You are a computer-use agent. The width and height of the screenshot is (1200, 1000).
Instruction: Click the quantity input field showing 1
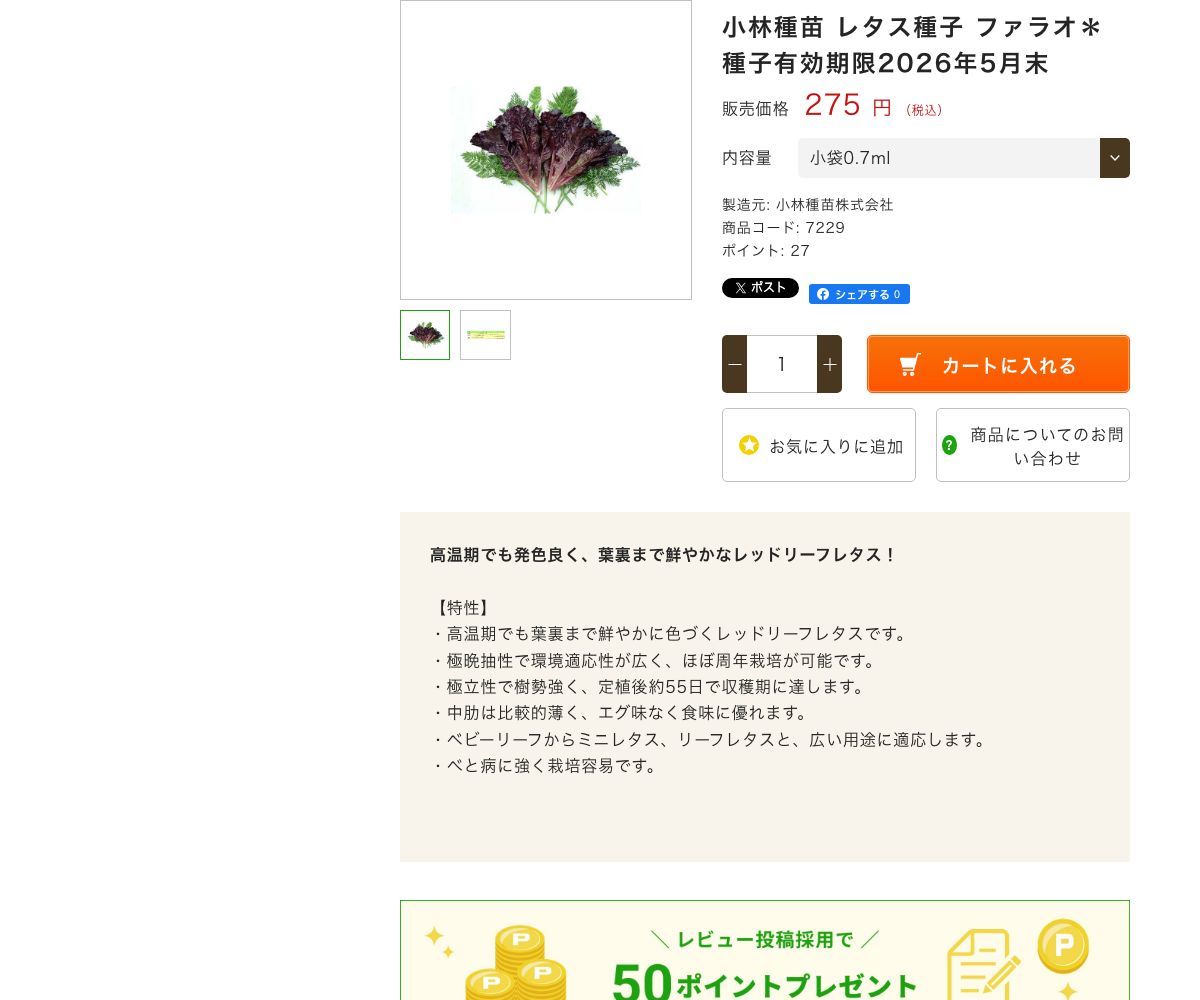[x=781, y=364]
